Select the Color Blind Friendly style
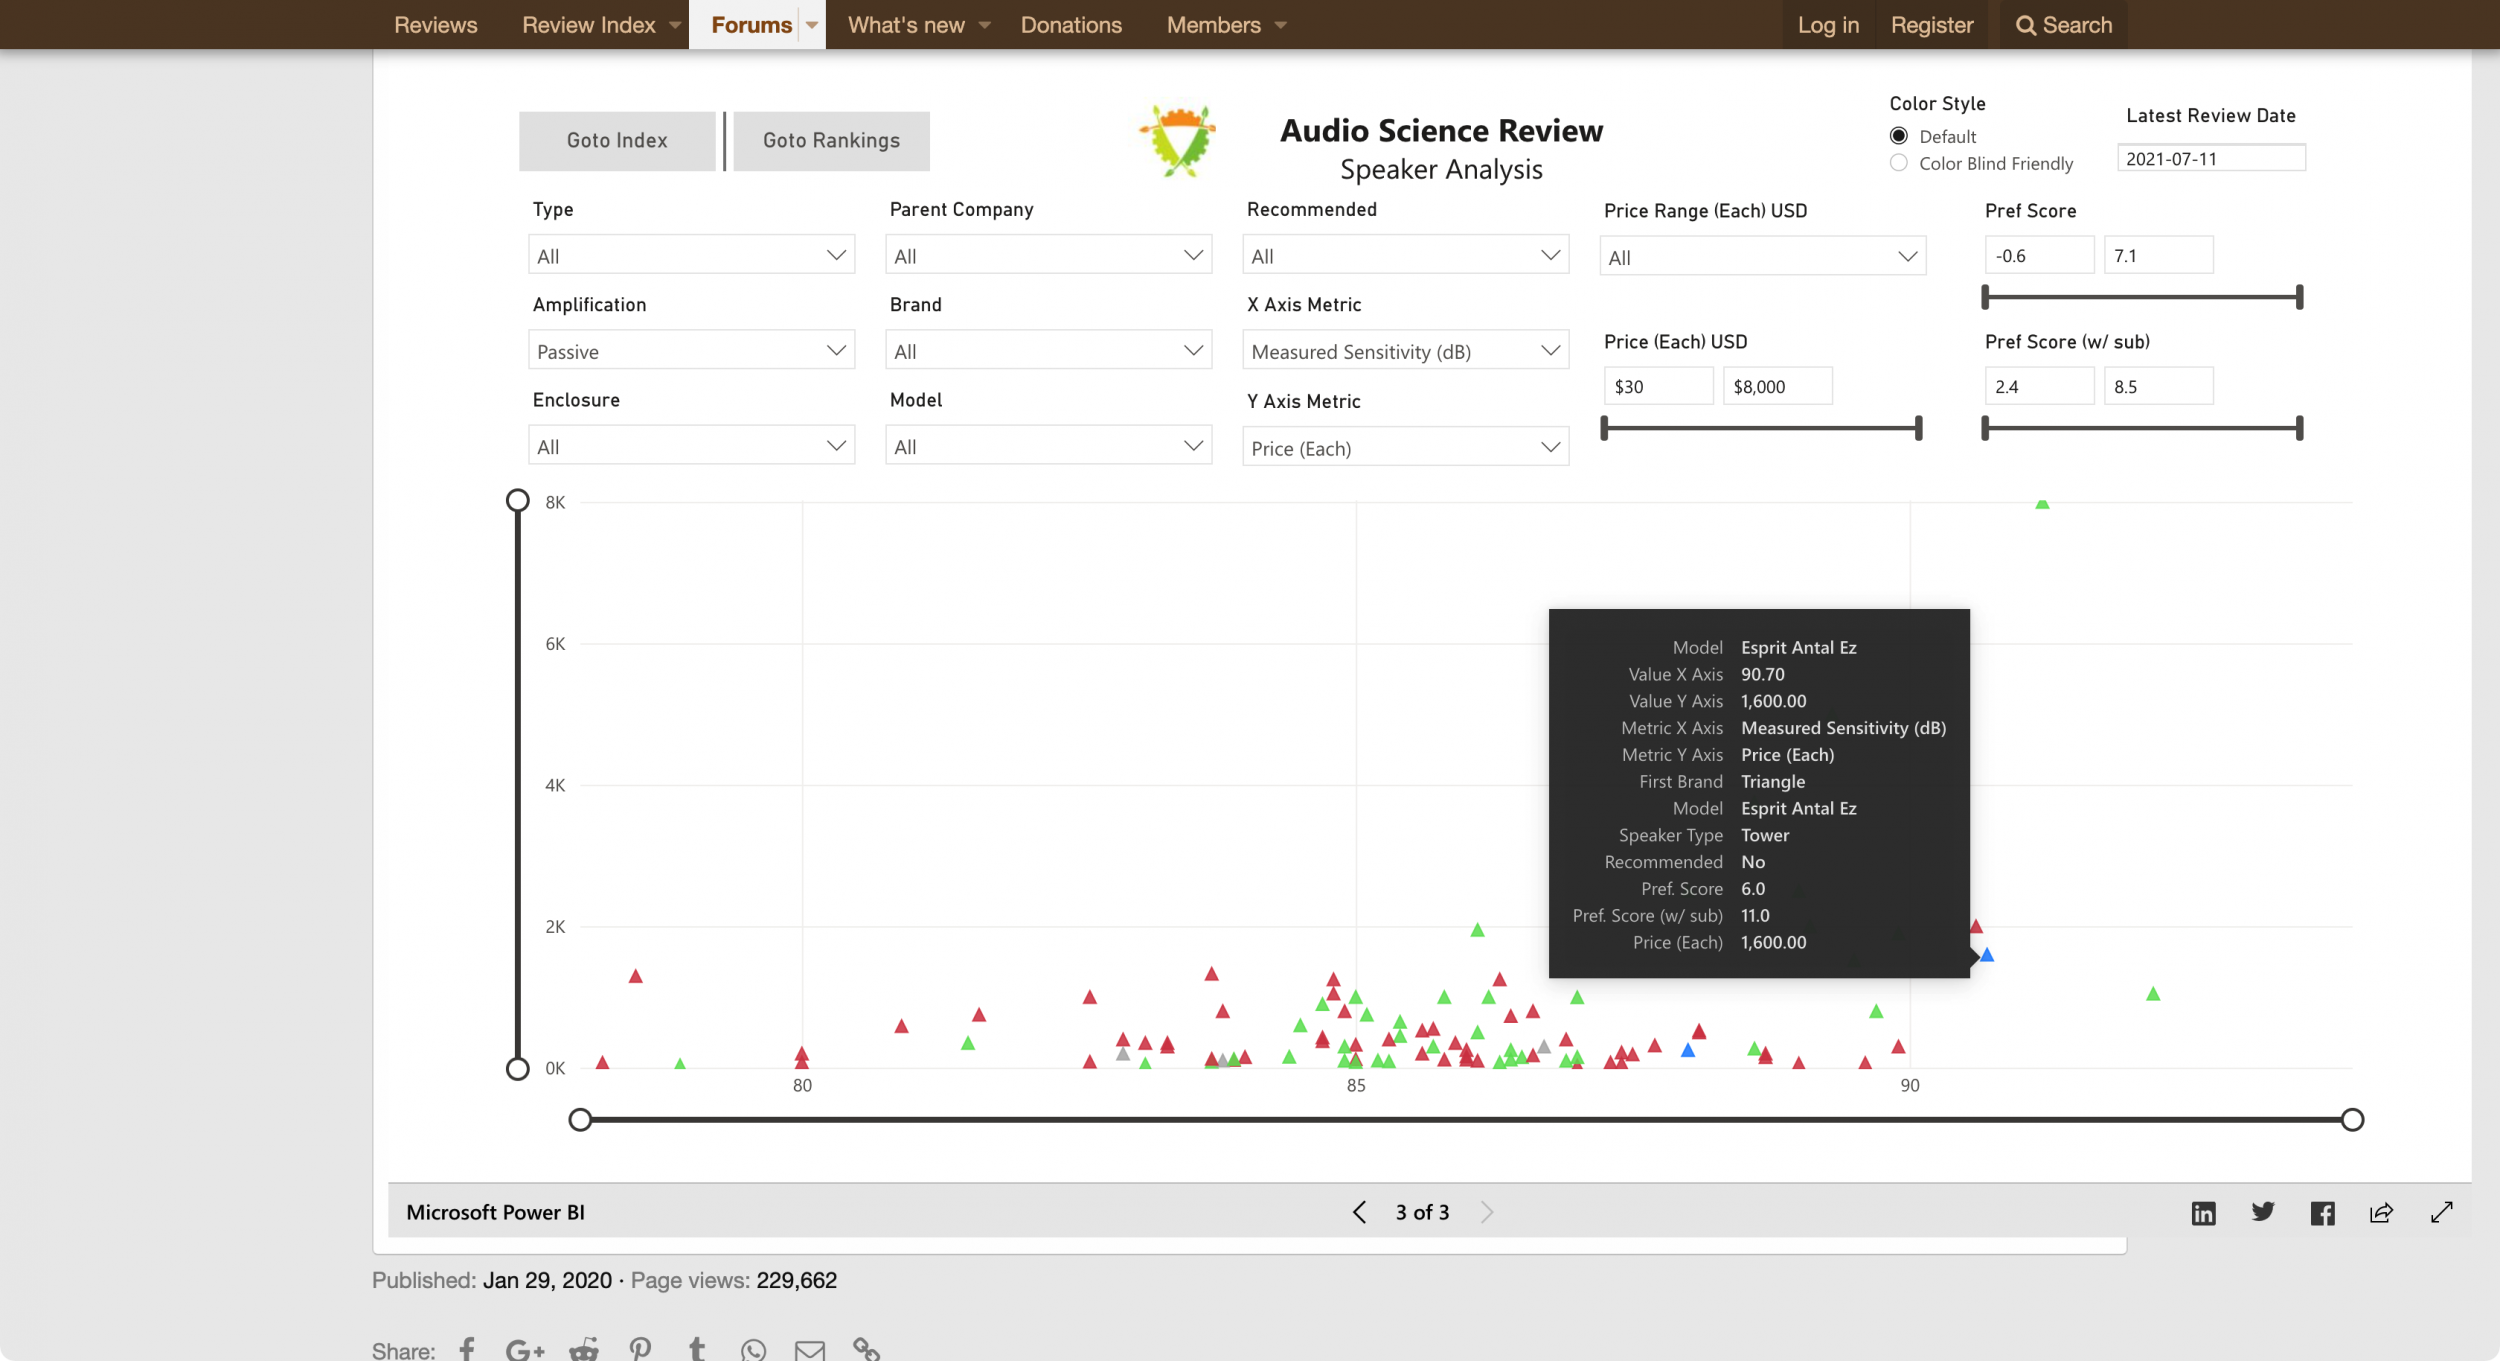 tap(1898, 163)
